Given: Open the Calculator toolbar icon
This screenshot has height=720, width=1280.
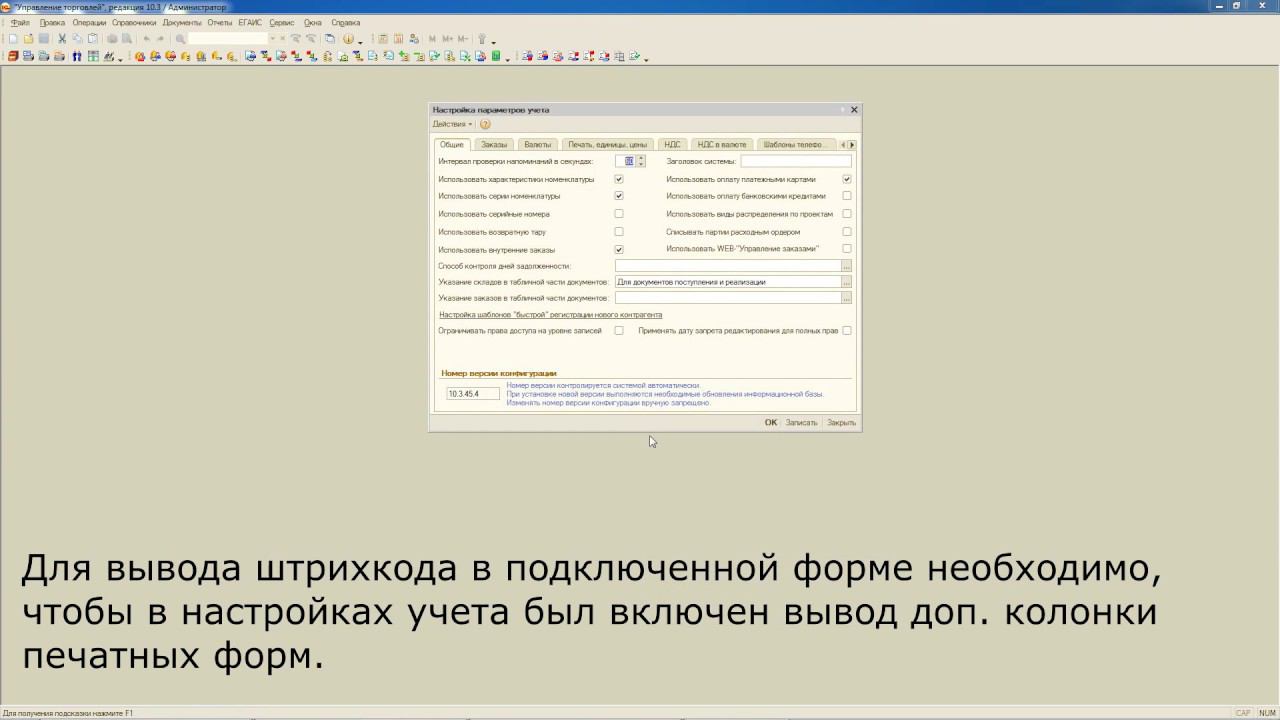Looking at the screenshot, I should [382, 38].
